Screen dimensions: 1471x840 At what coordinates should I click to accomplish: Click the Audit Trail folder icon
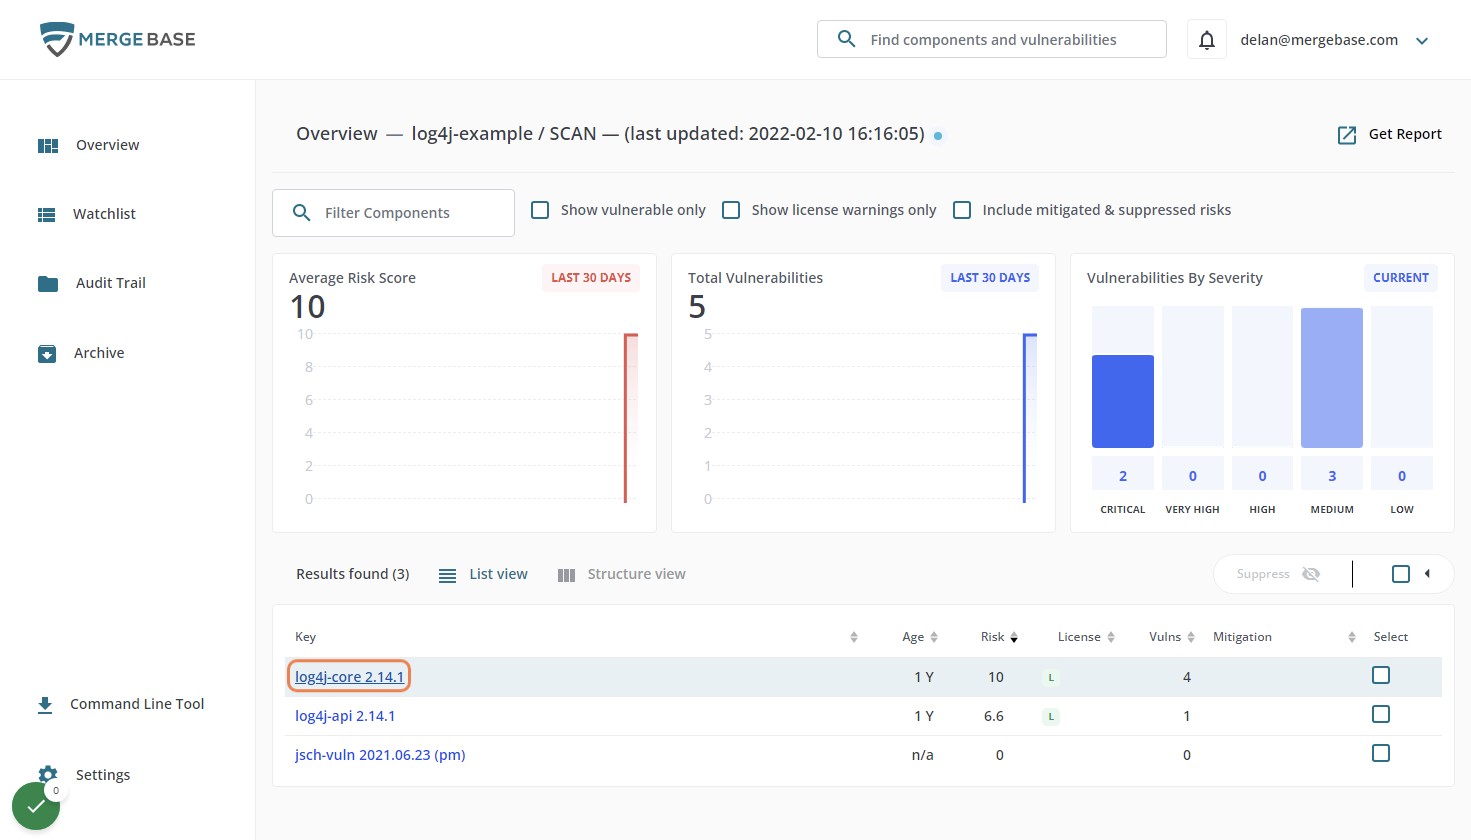(48, 284)
